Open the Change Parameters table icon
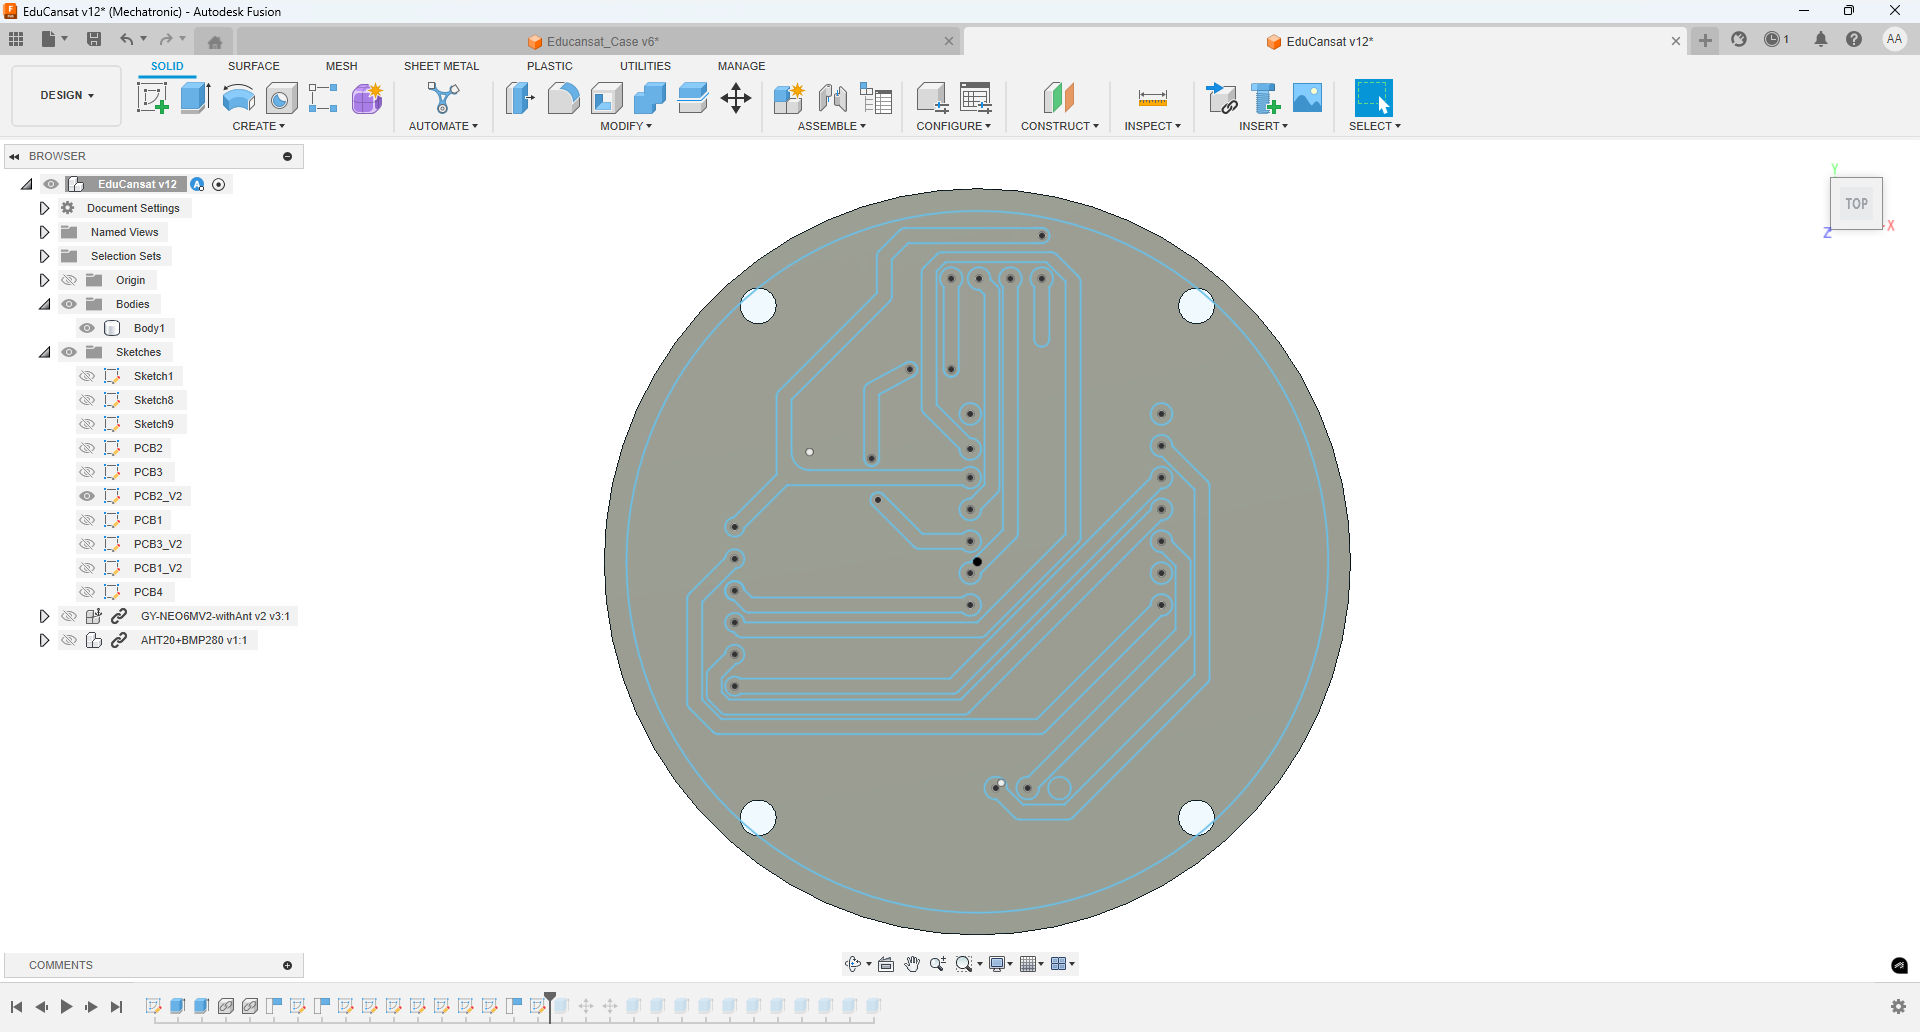1920x1032 pixels. [976, 98]
